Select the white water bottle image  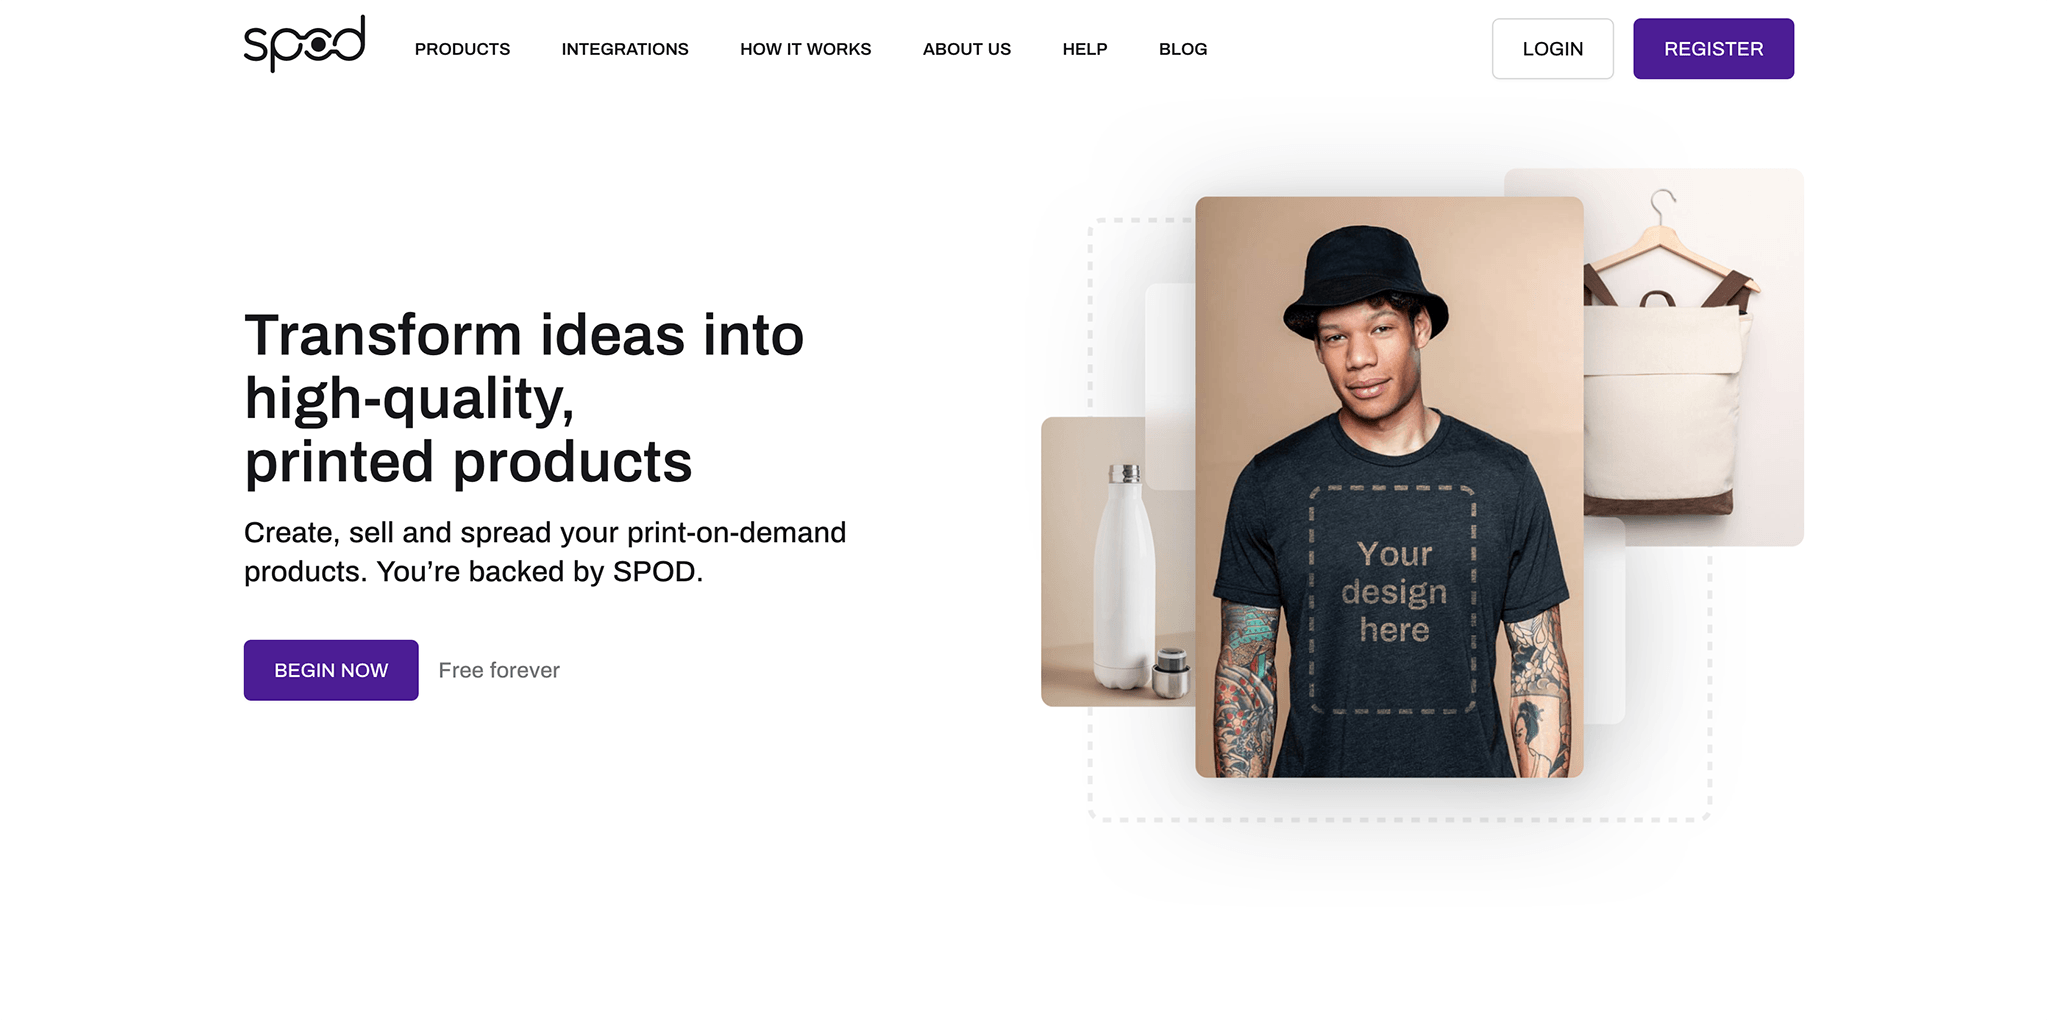pos(1118,562)
